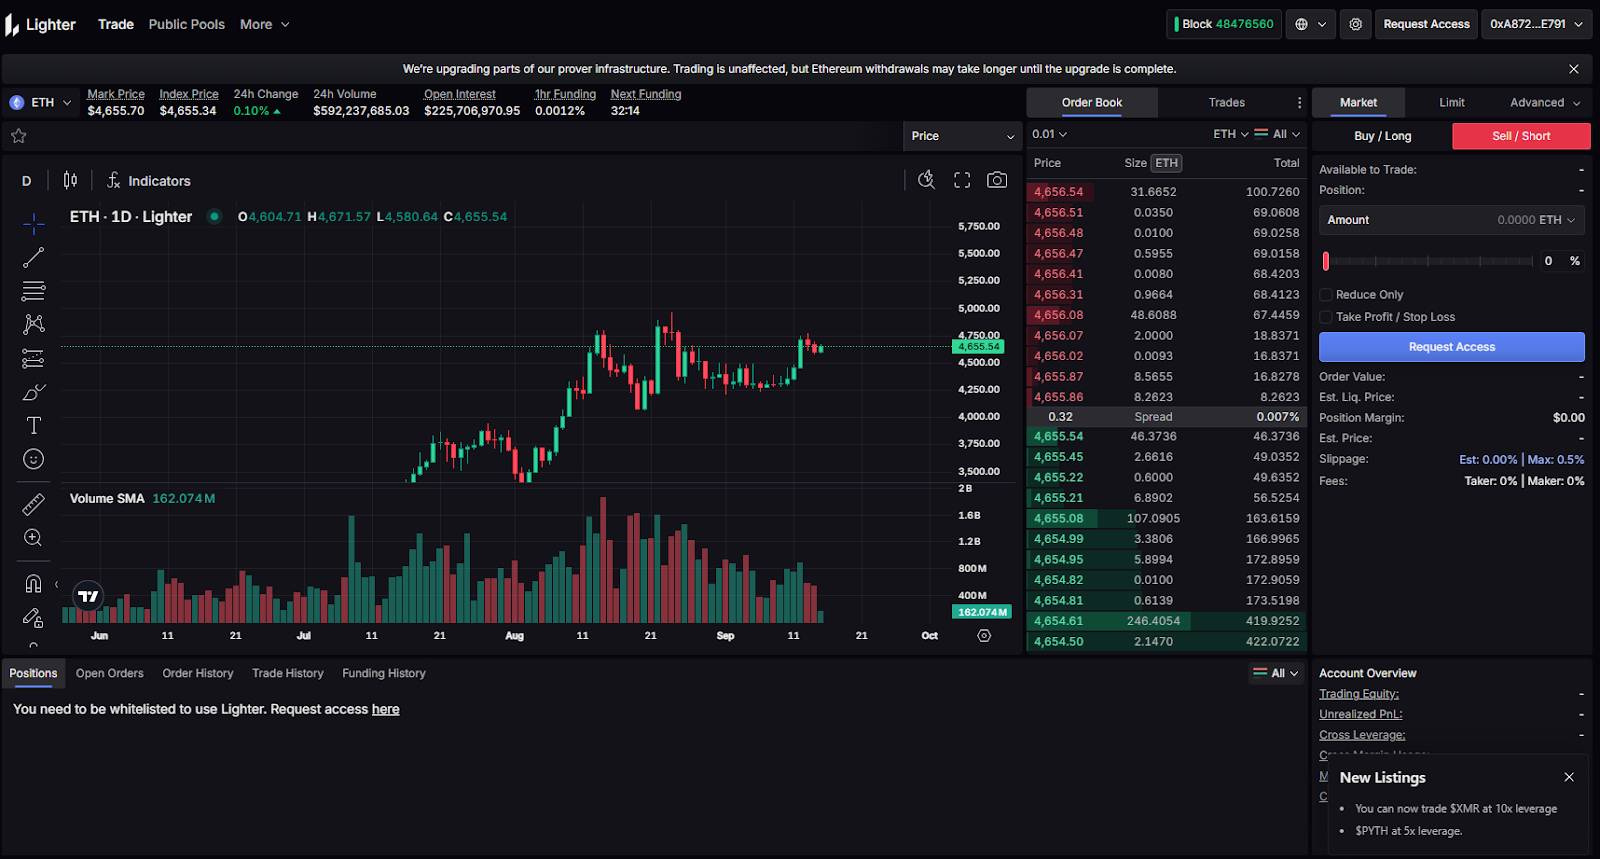Select the Limit order tab
This screenshot has height=859, width=1600.
coord(1452,103)
